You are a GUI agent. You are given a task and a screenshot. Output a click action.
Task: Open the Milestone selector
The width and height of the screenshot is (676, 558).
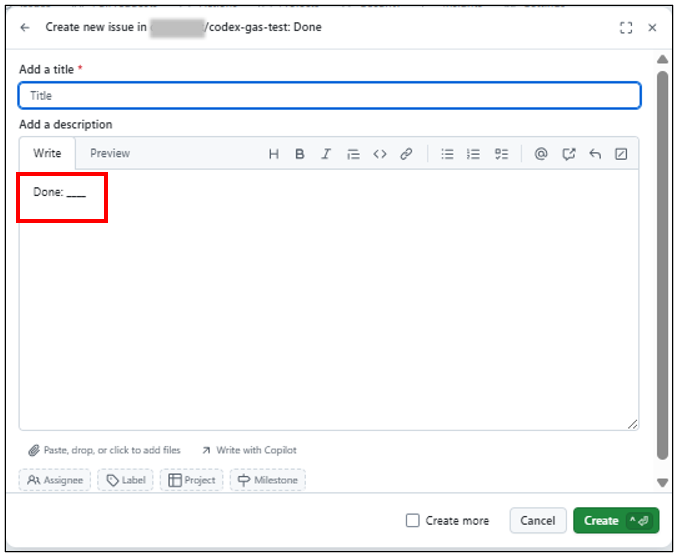[268, 480]
